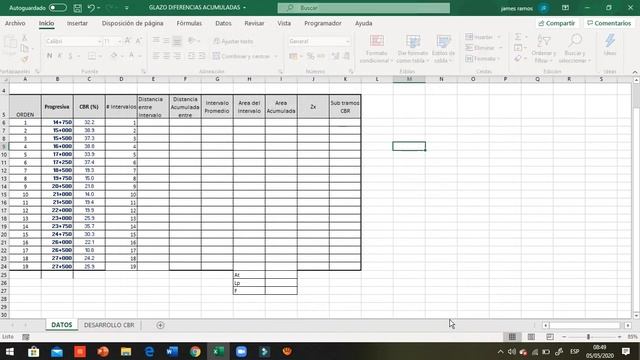
Task: Switch to Page Break Preview in status bar
Action: (x=550, y=337)
